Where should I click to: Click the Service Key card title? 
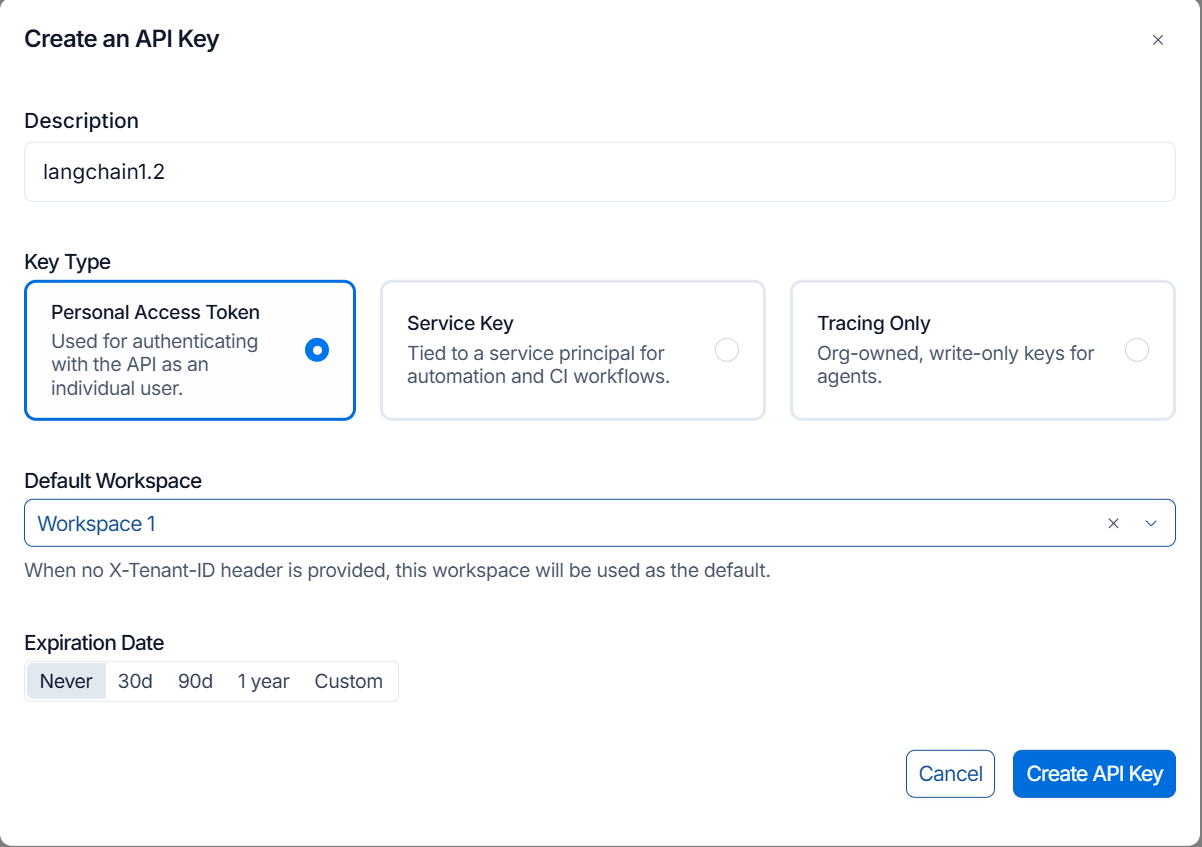[460, 323]
